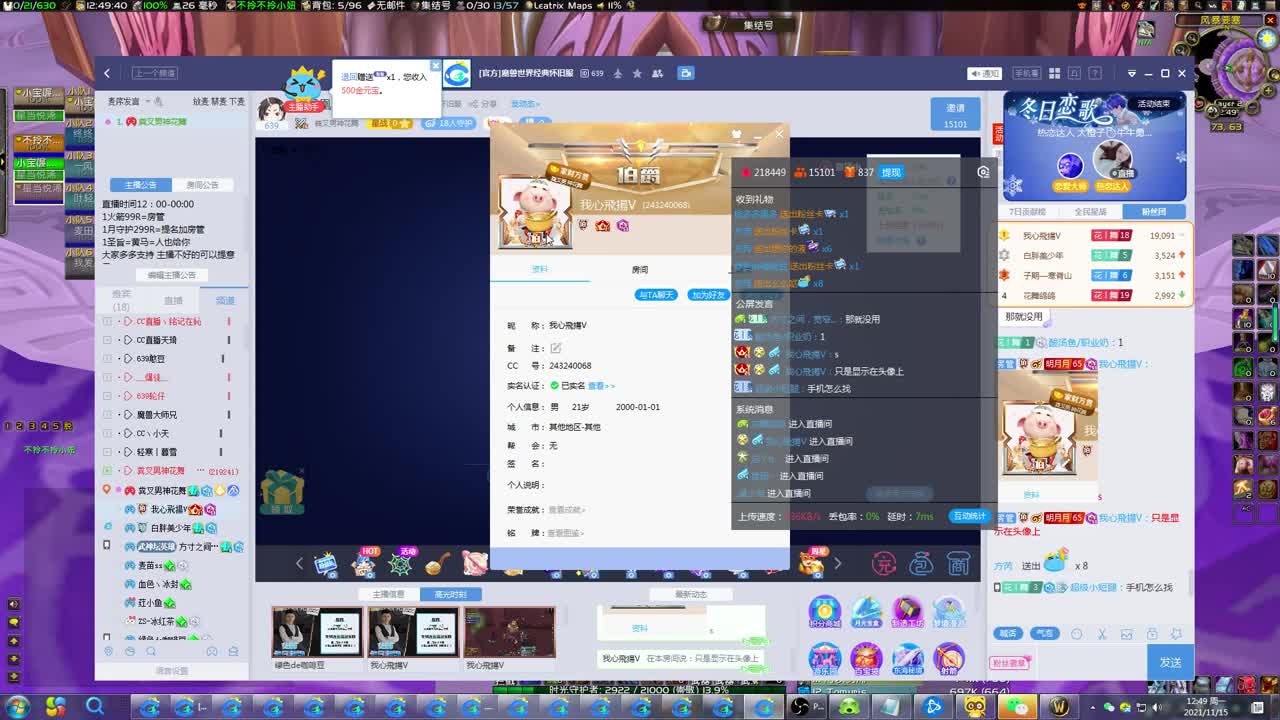This screenshot has height=720, width=1280.
Task: Open the 资料 tab in the profile card
Action: (x=540, y=269)
